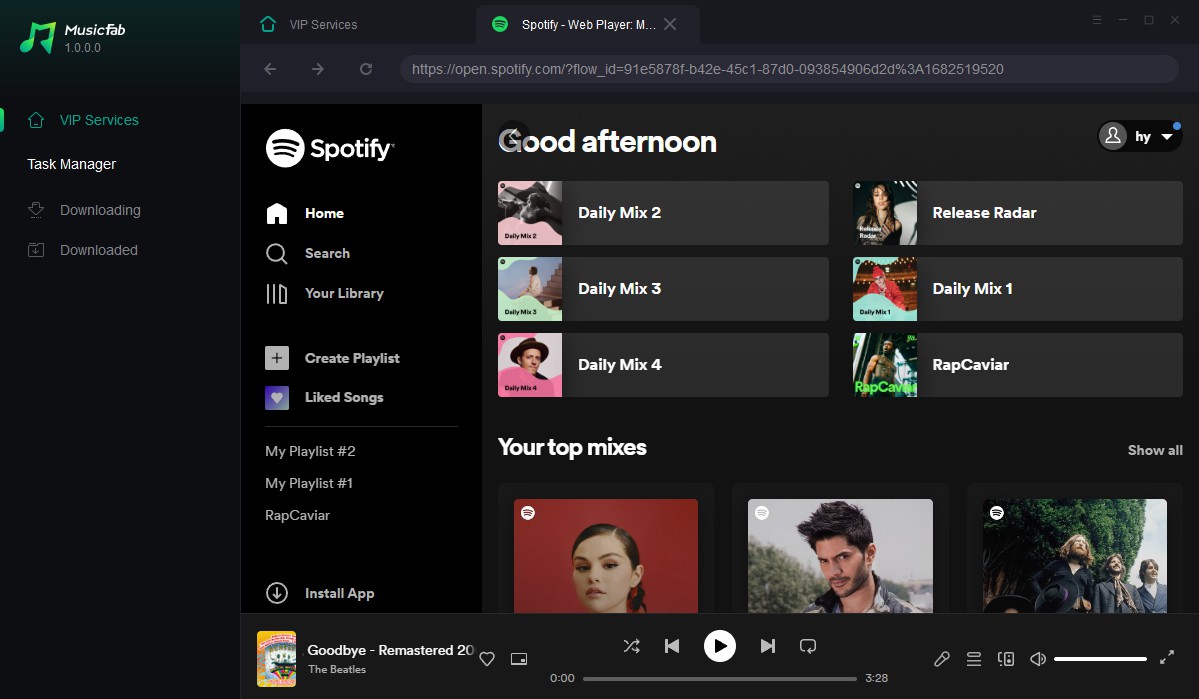Click Show all for top mixes
The height and width of the screenshot is (699, 1199).
(x=1155, y=450)
